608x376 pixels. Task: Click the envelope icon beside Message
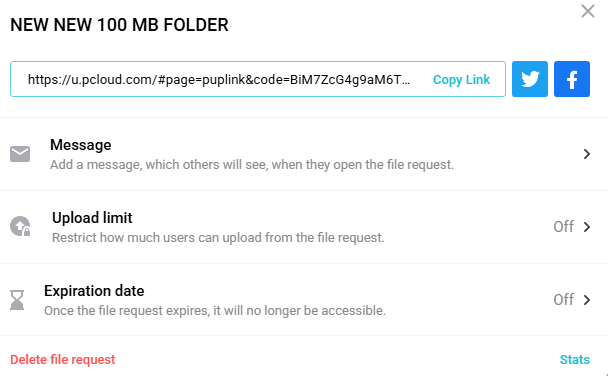tap(20, 154)
